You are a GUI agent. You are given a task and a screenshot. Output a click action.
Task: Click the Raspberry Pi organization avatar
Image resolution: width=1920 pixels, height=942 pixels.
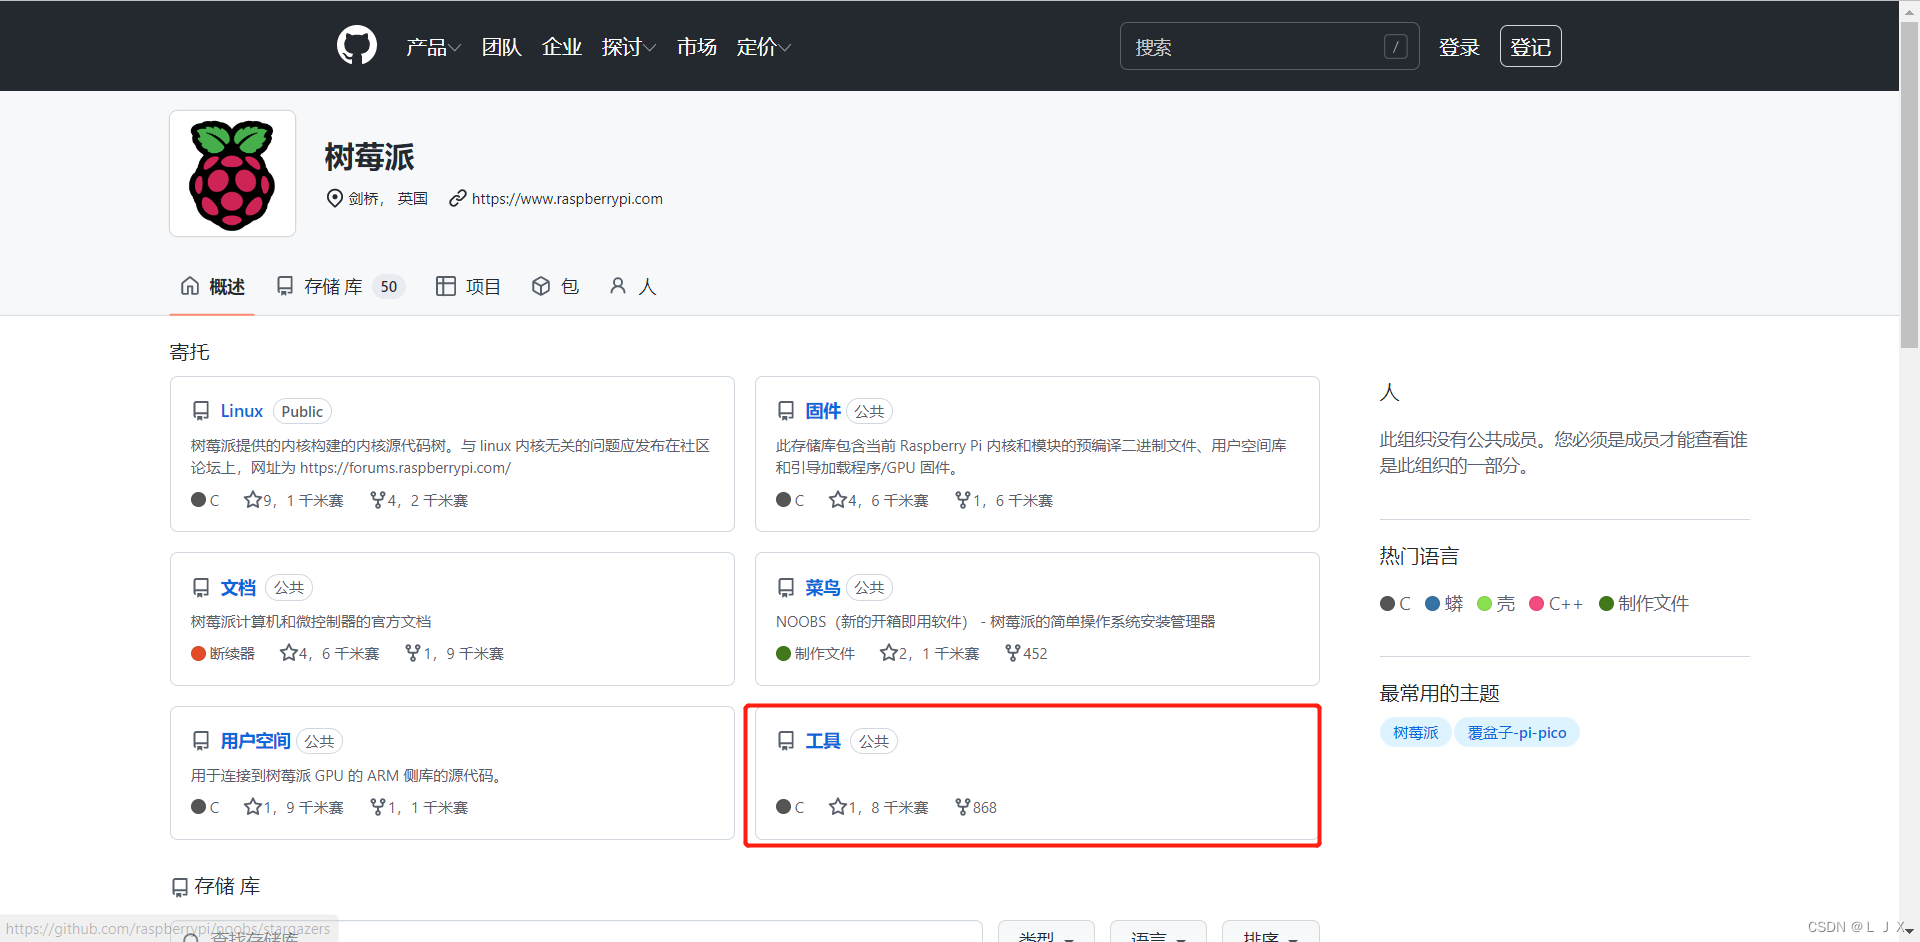point(232,173)
